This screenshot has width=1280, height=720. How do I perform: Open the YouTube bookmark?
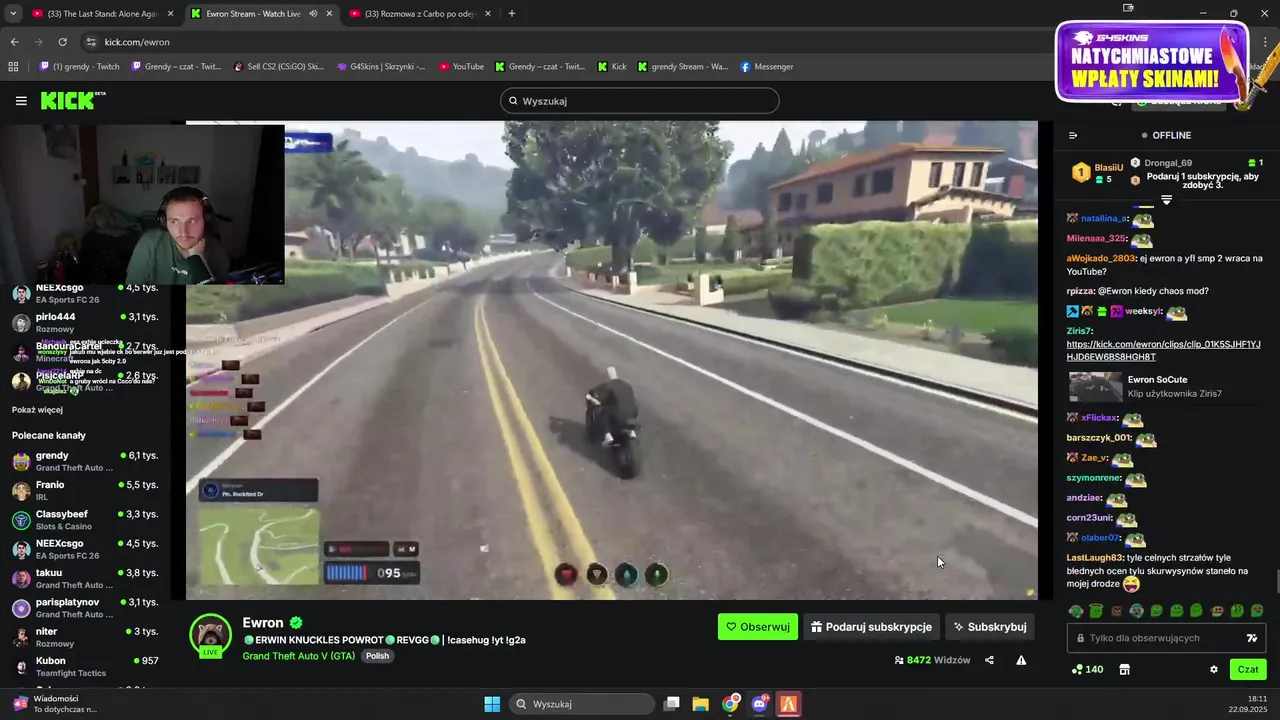(x=460, y=67)
